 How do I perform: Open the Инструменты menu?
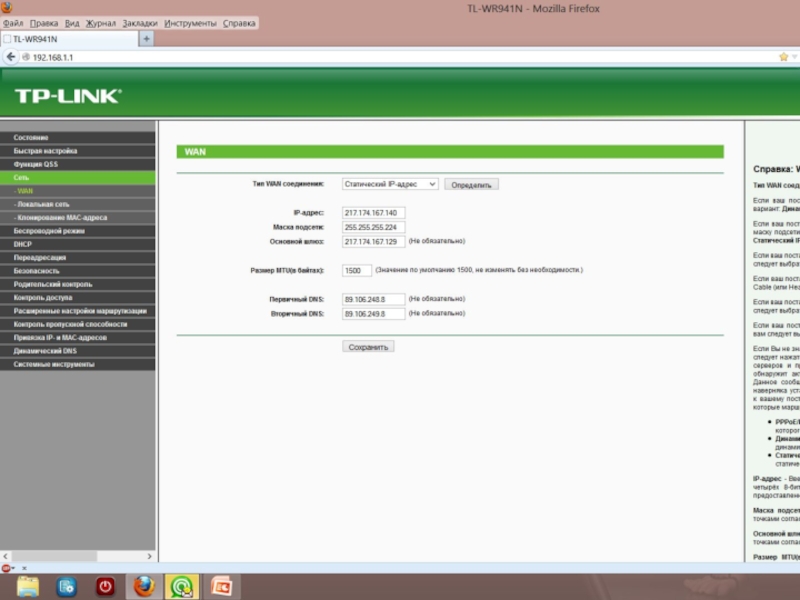tap(190, 23)
